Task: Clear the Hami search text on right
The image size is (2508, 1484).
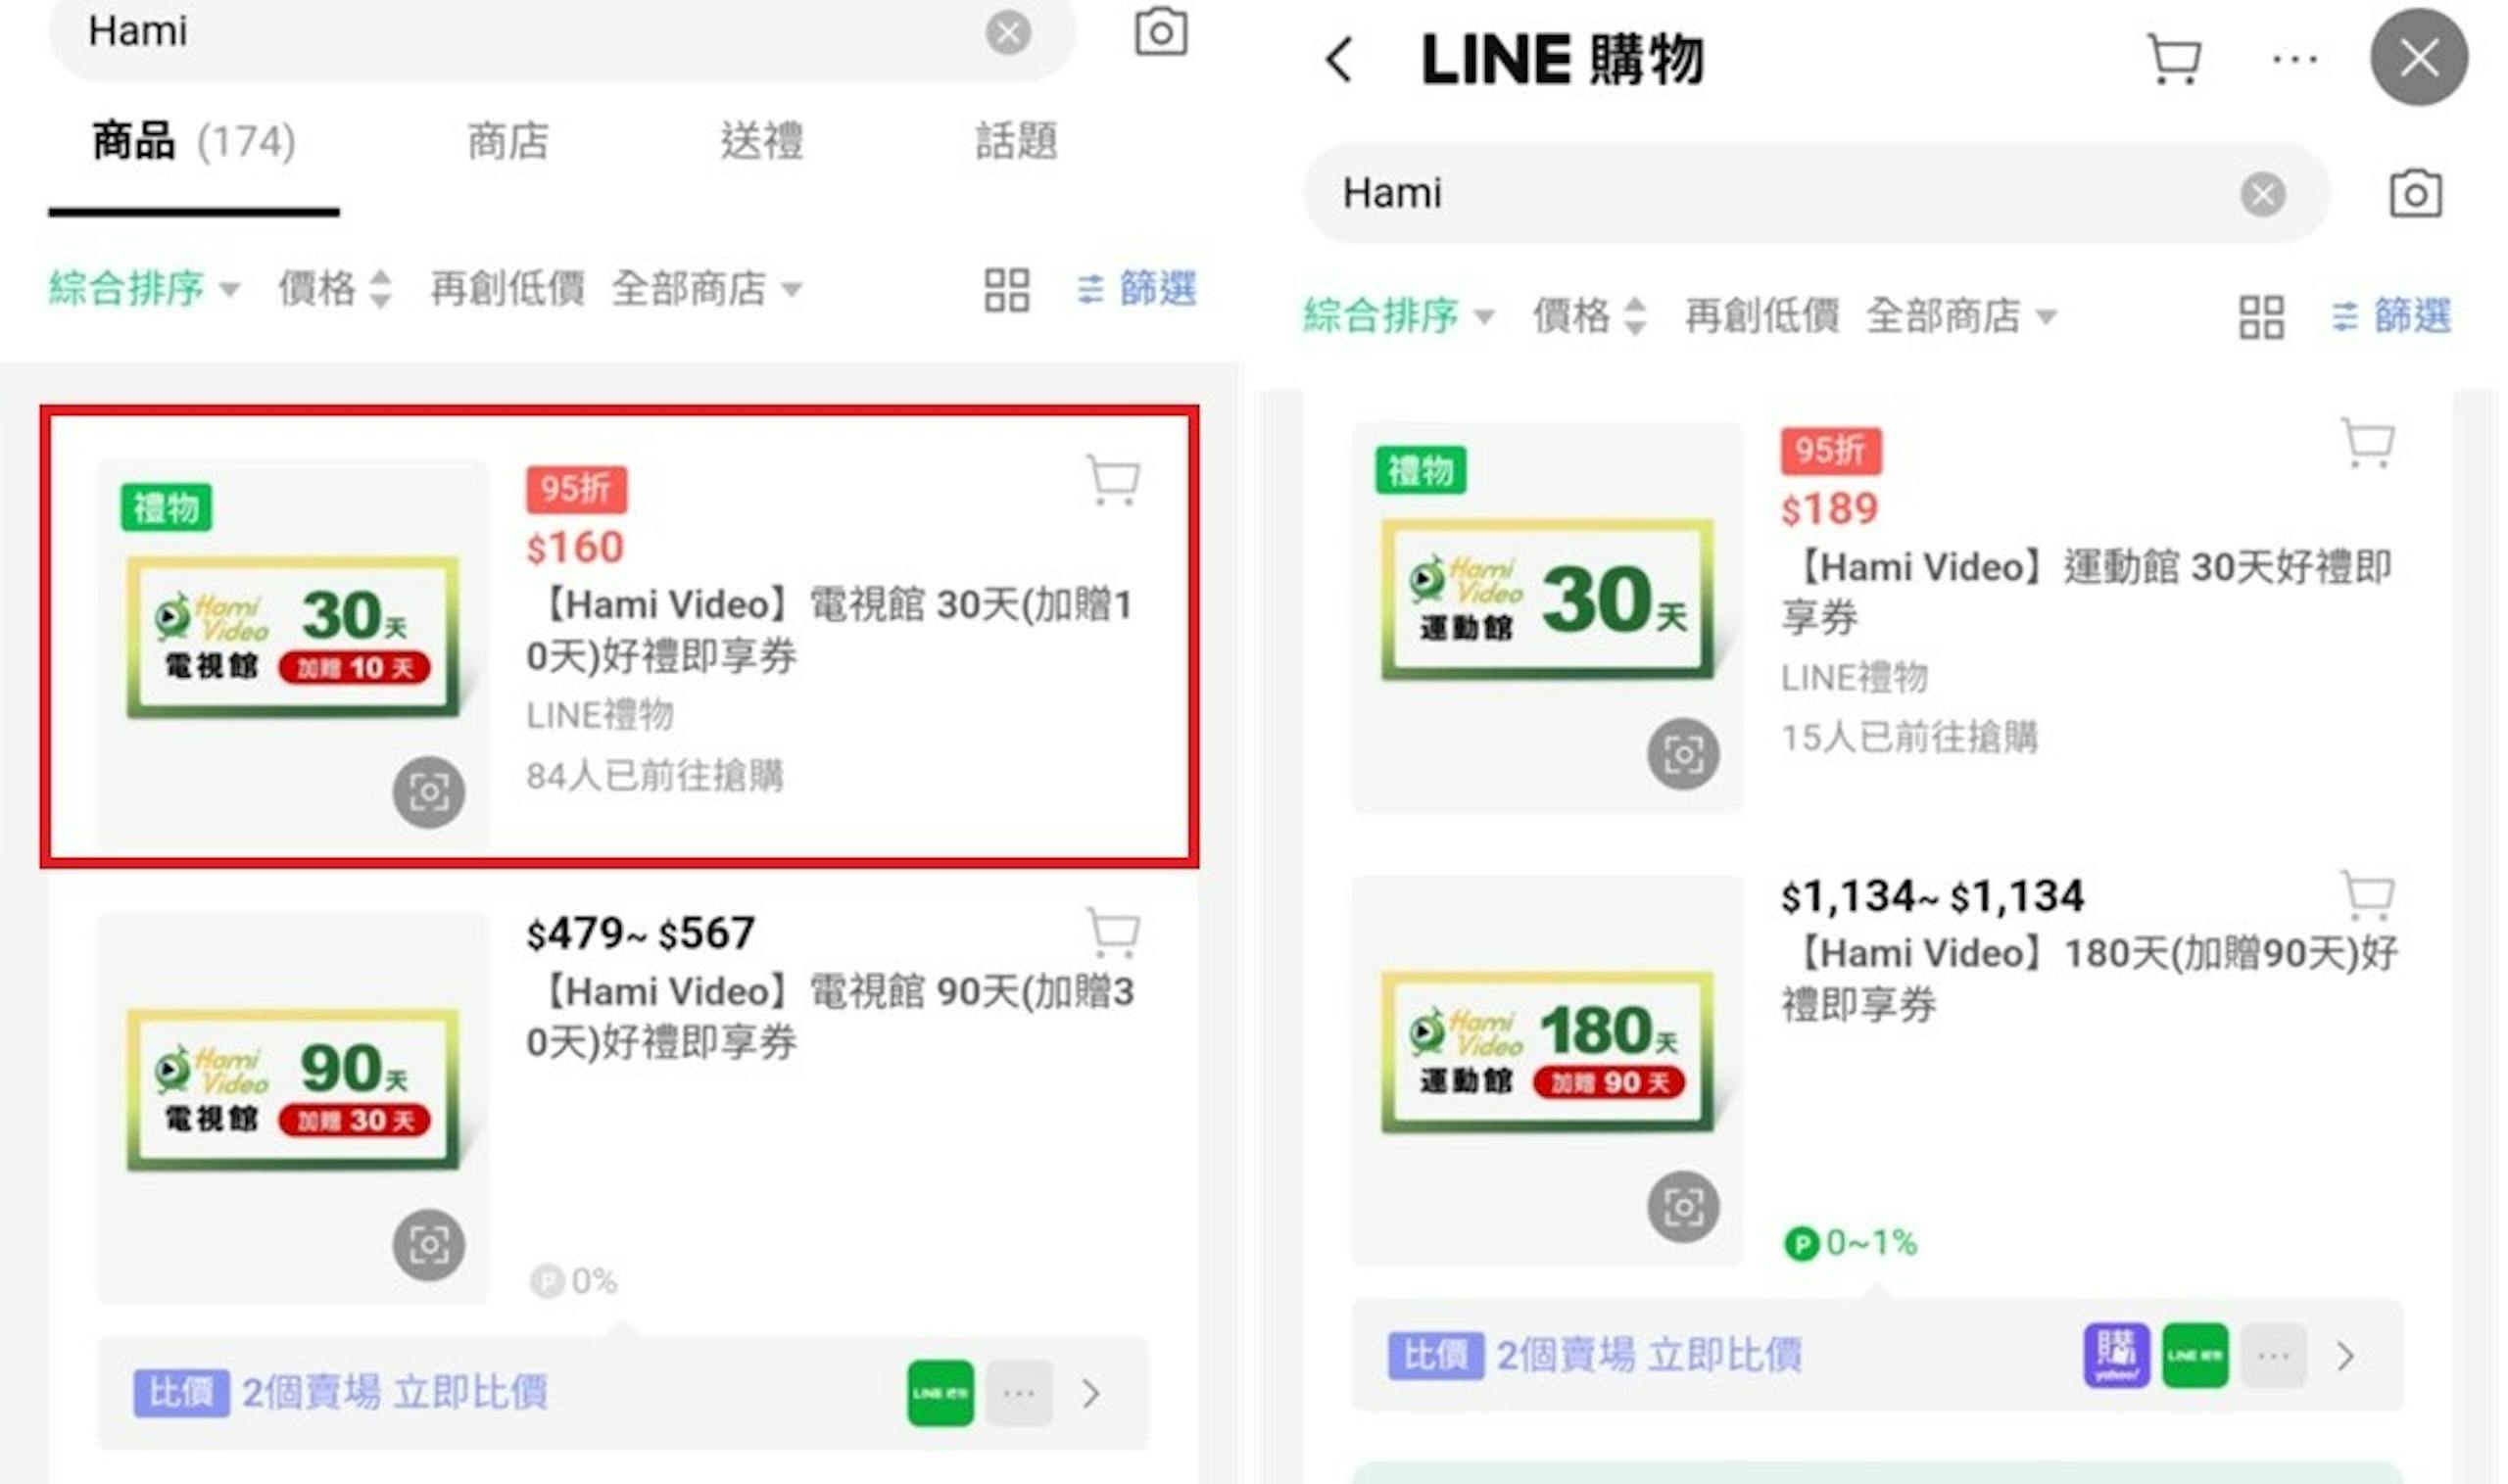Action: click(x=2262, y=194)
